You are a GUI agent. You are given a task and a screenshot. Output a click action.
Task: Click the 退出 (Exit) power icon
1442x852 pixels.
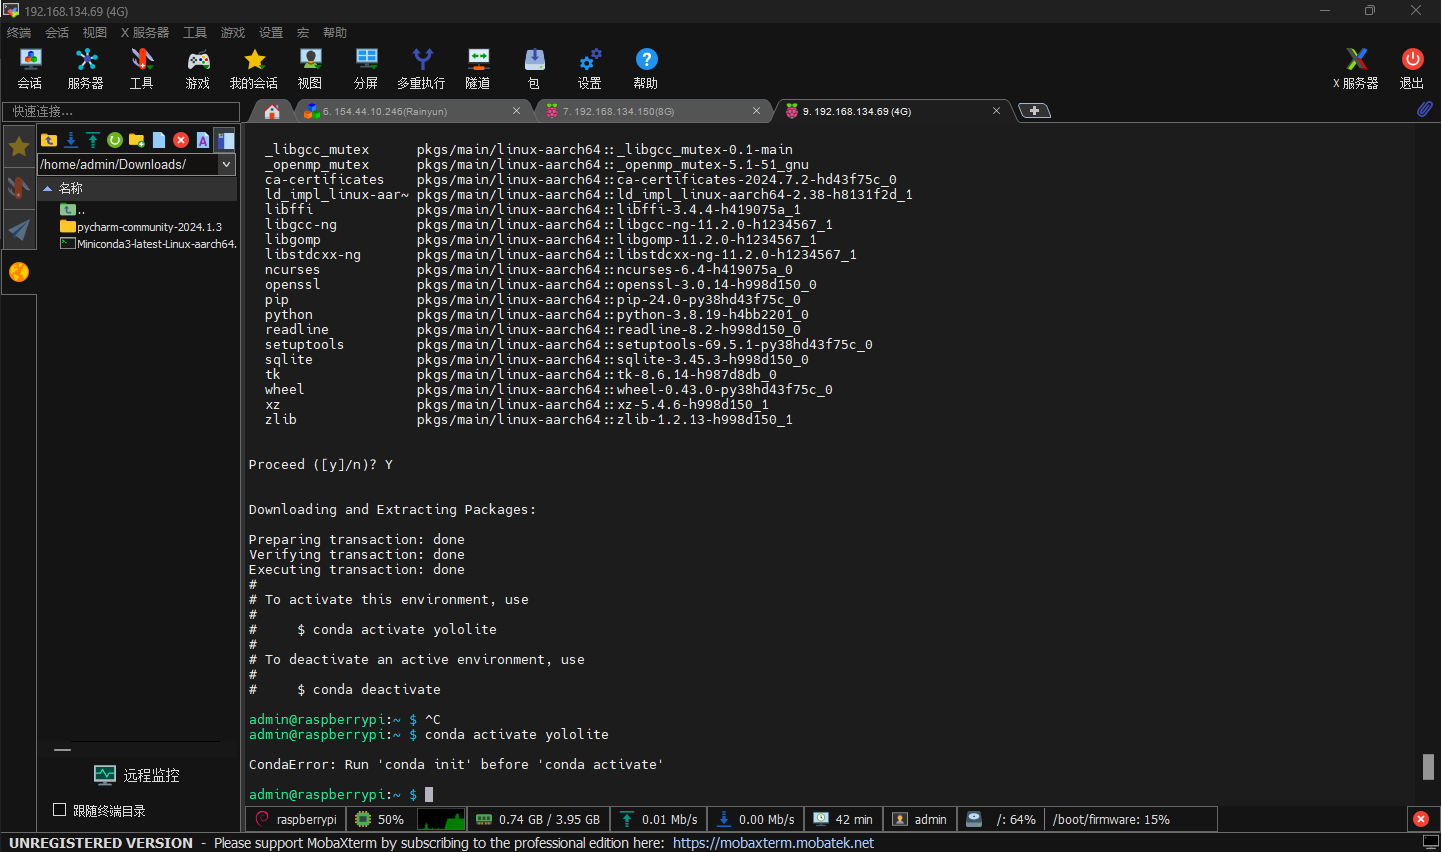point(1412,69)
